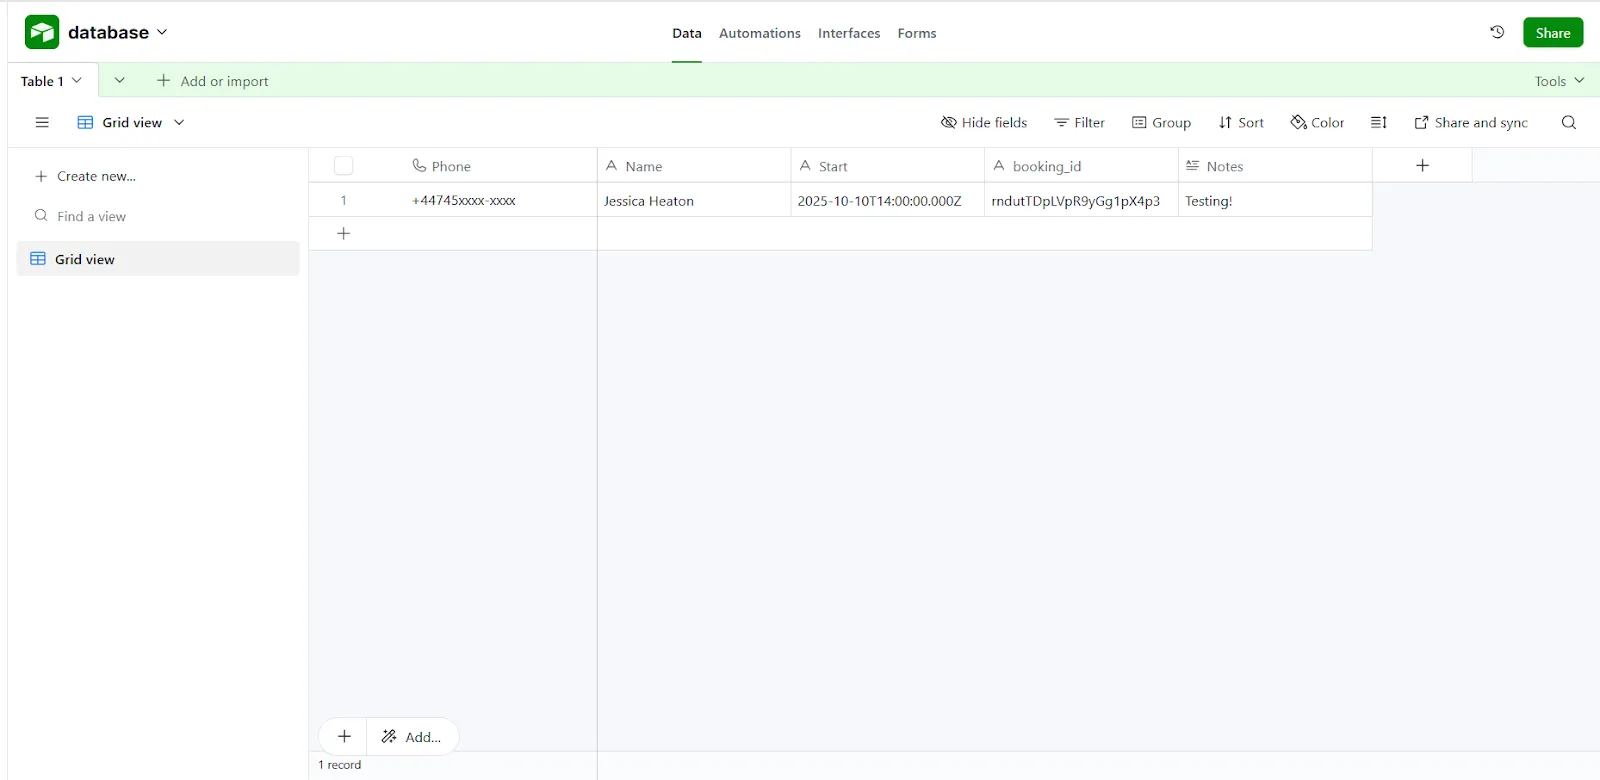Go to the Interfaces tab
The height and width of the screenshot is (780, 1600).
coord(849,33)
